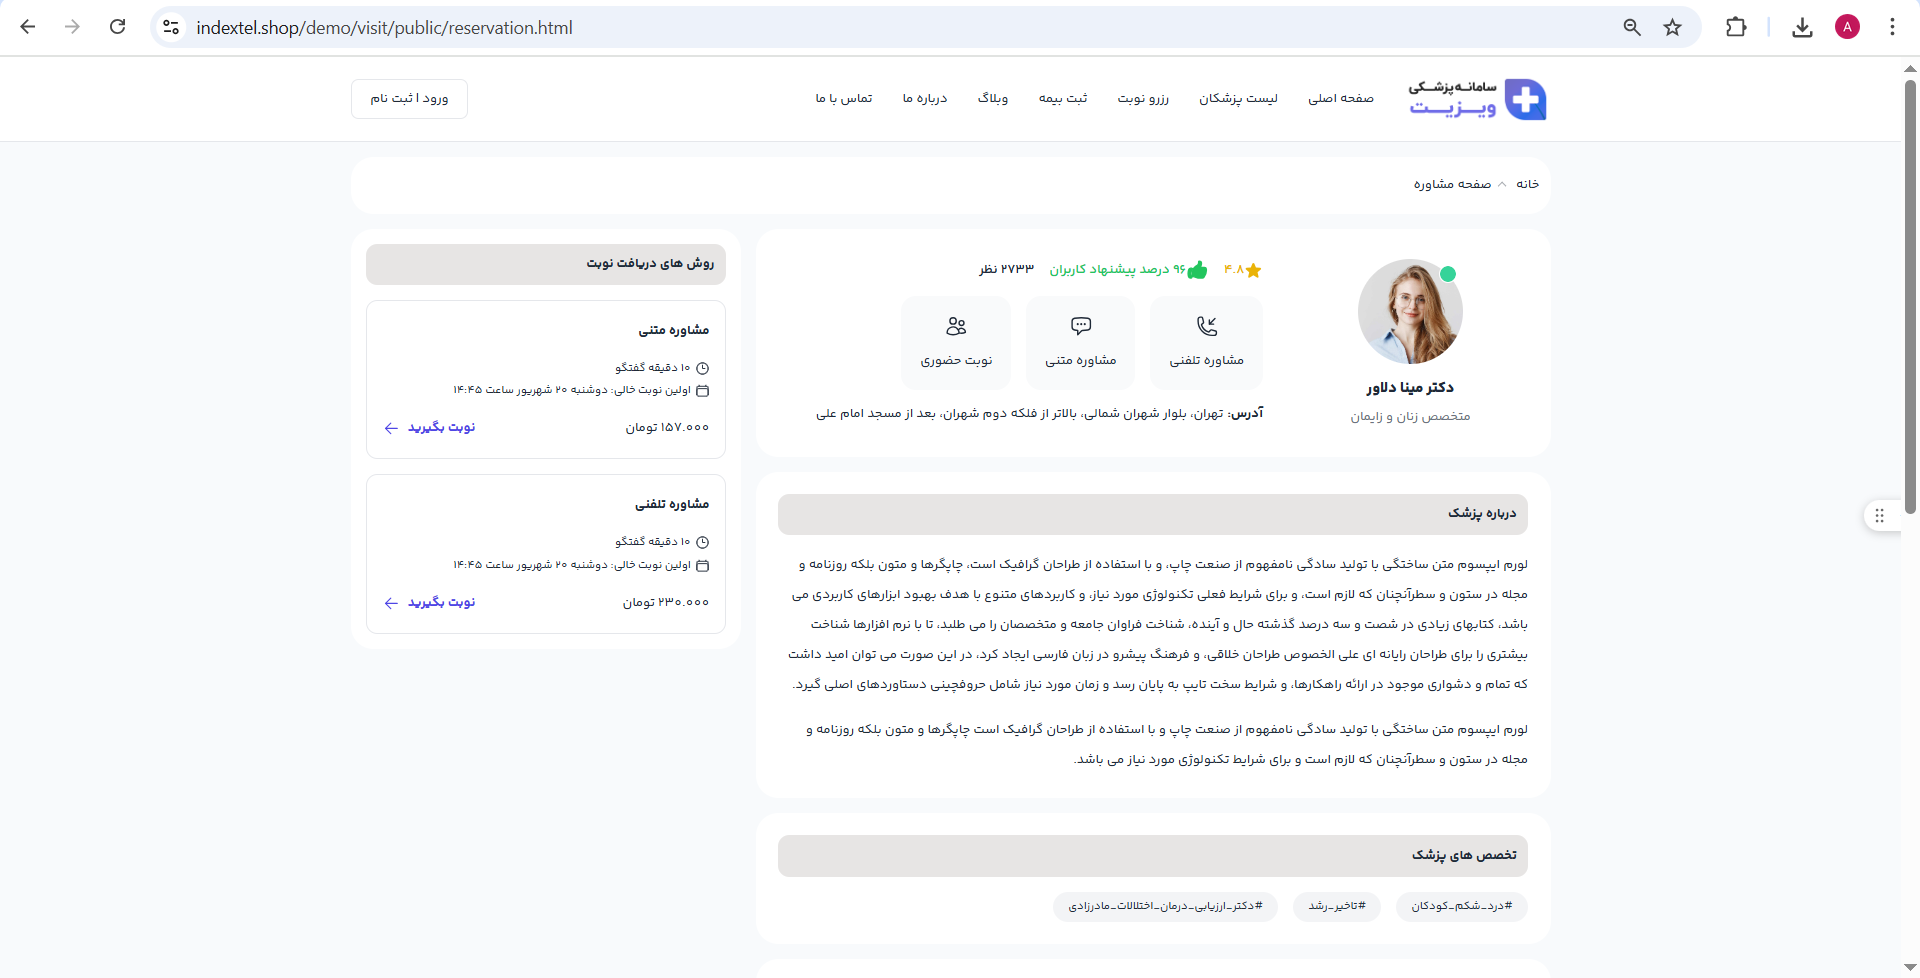Open the browser extensions puzzle icon

(x=1736, y=27)
